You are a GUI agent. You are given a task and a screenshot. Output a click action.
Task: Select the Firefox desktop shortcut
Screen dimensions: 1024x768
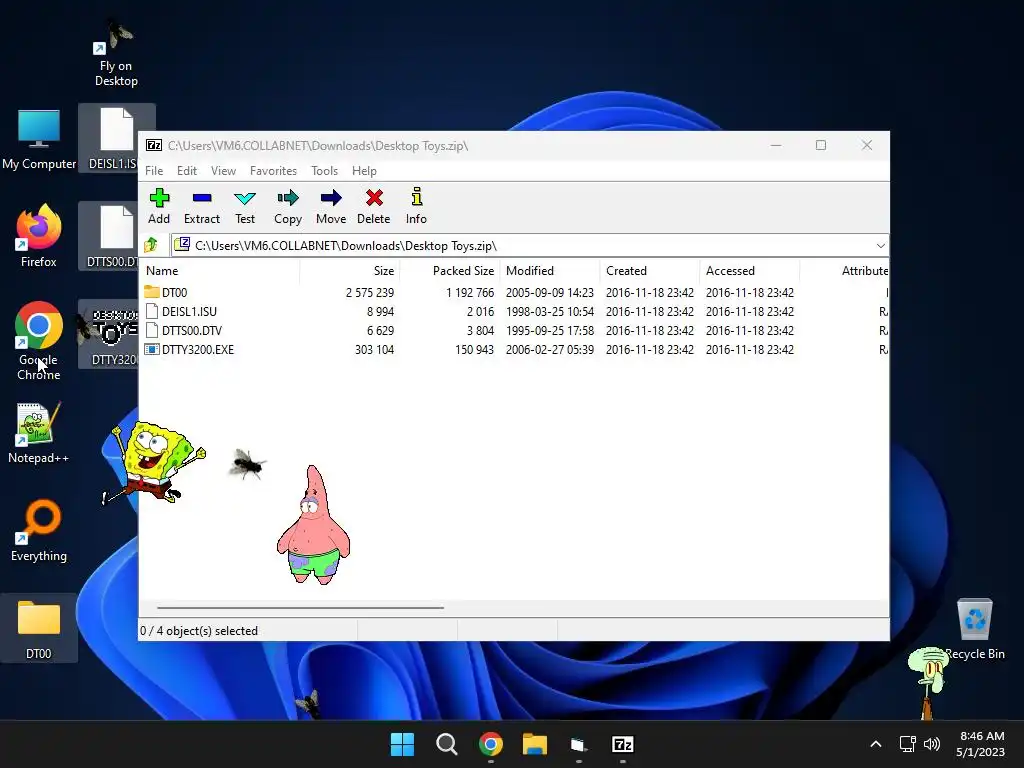click(x=39, y=236)
